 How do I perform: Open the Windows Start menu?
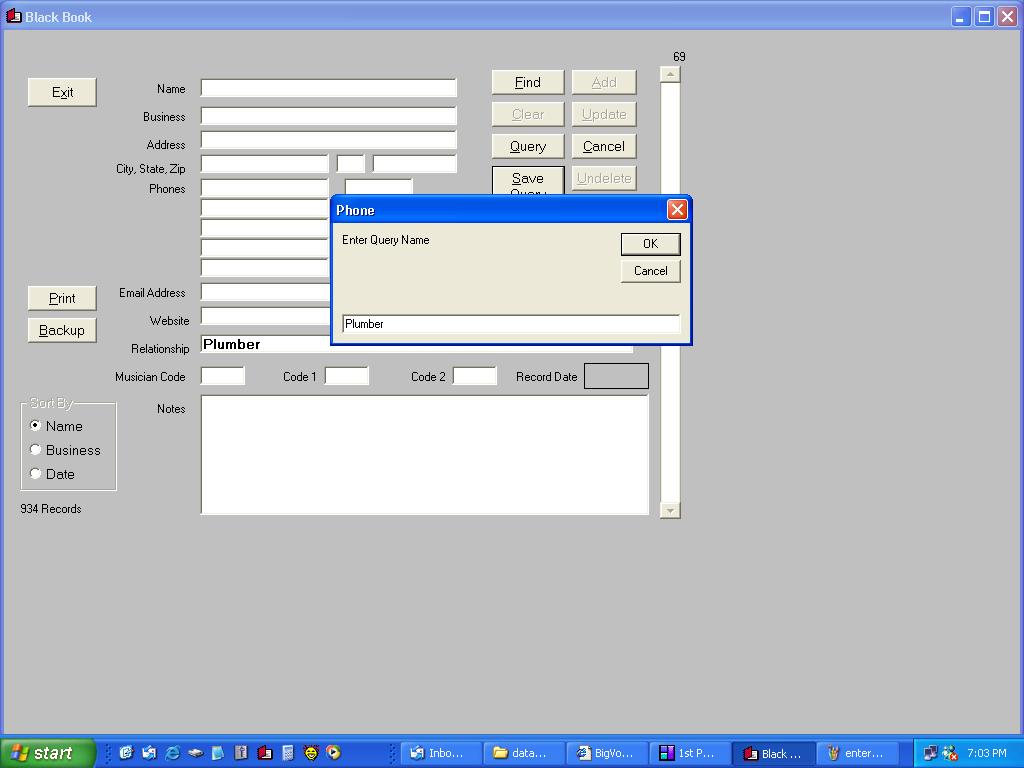tap(47, 753)
